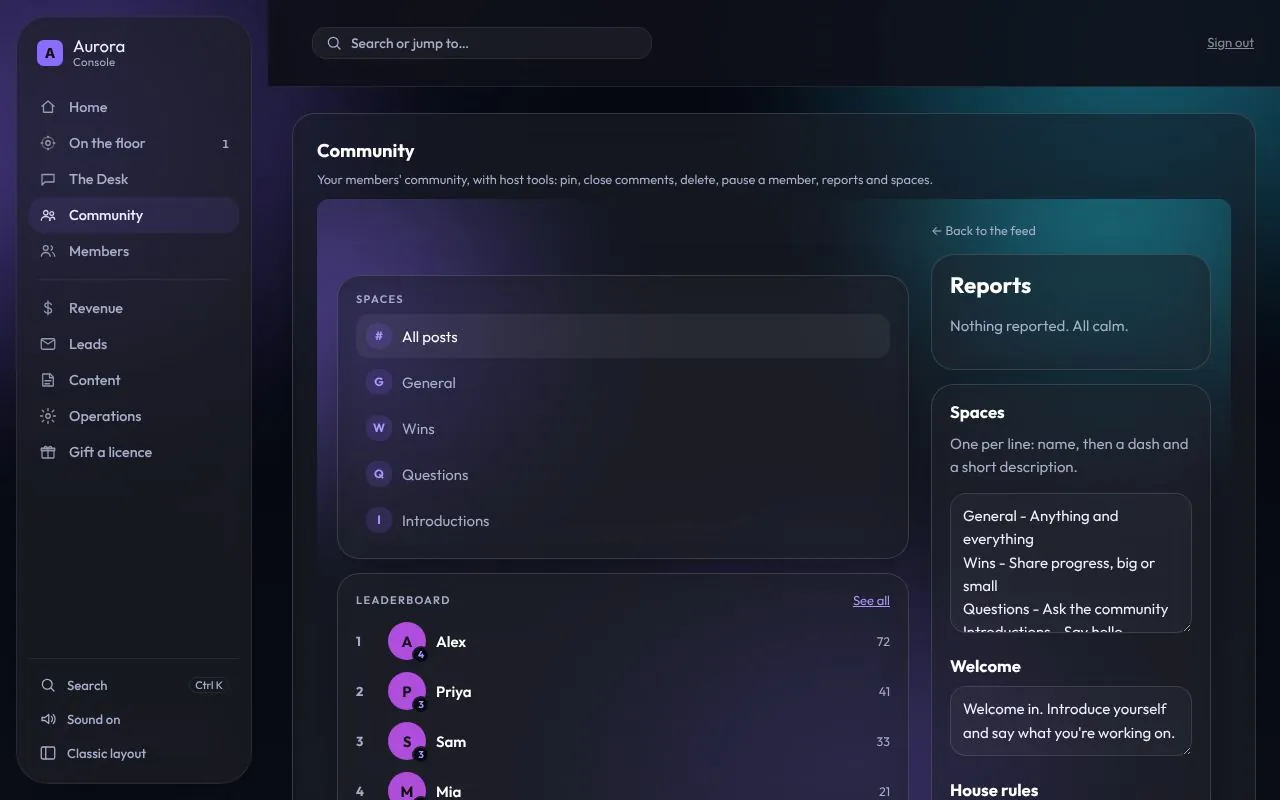This screenshot has width=1280, height=800.
Task: Open Home from the sidebar
Action: coord(134,107)
